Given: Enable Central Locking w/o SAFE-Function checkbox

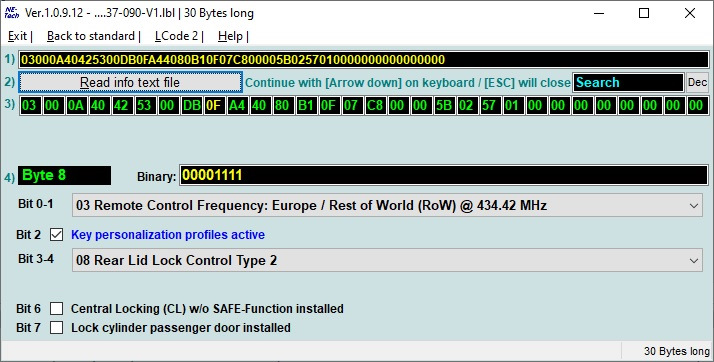Looking at the screenshot, I should point(56,309).
